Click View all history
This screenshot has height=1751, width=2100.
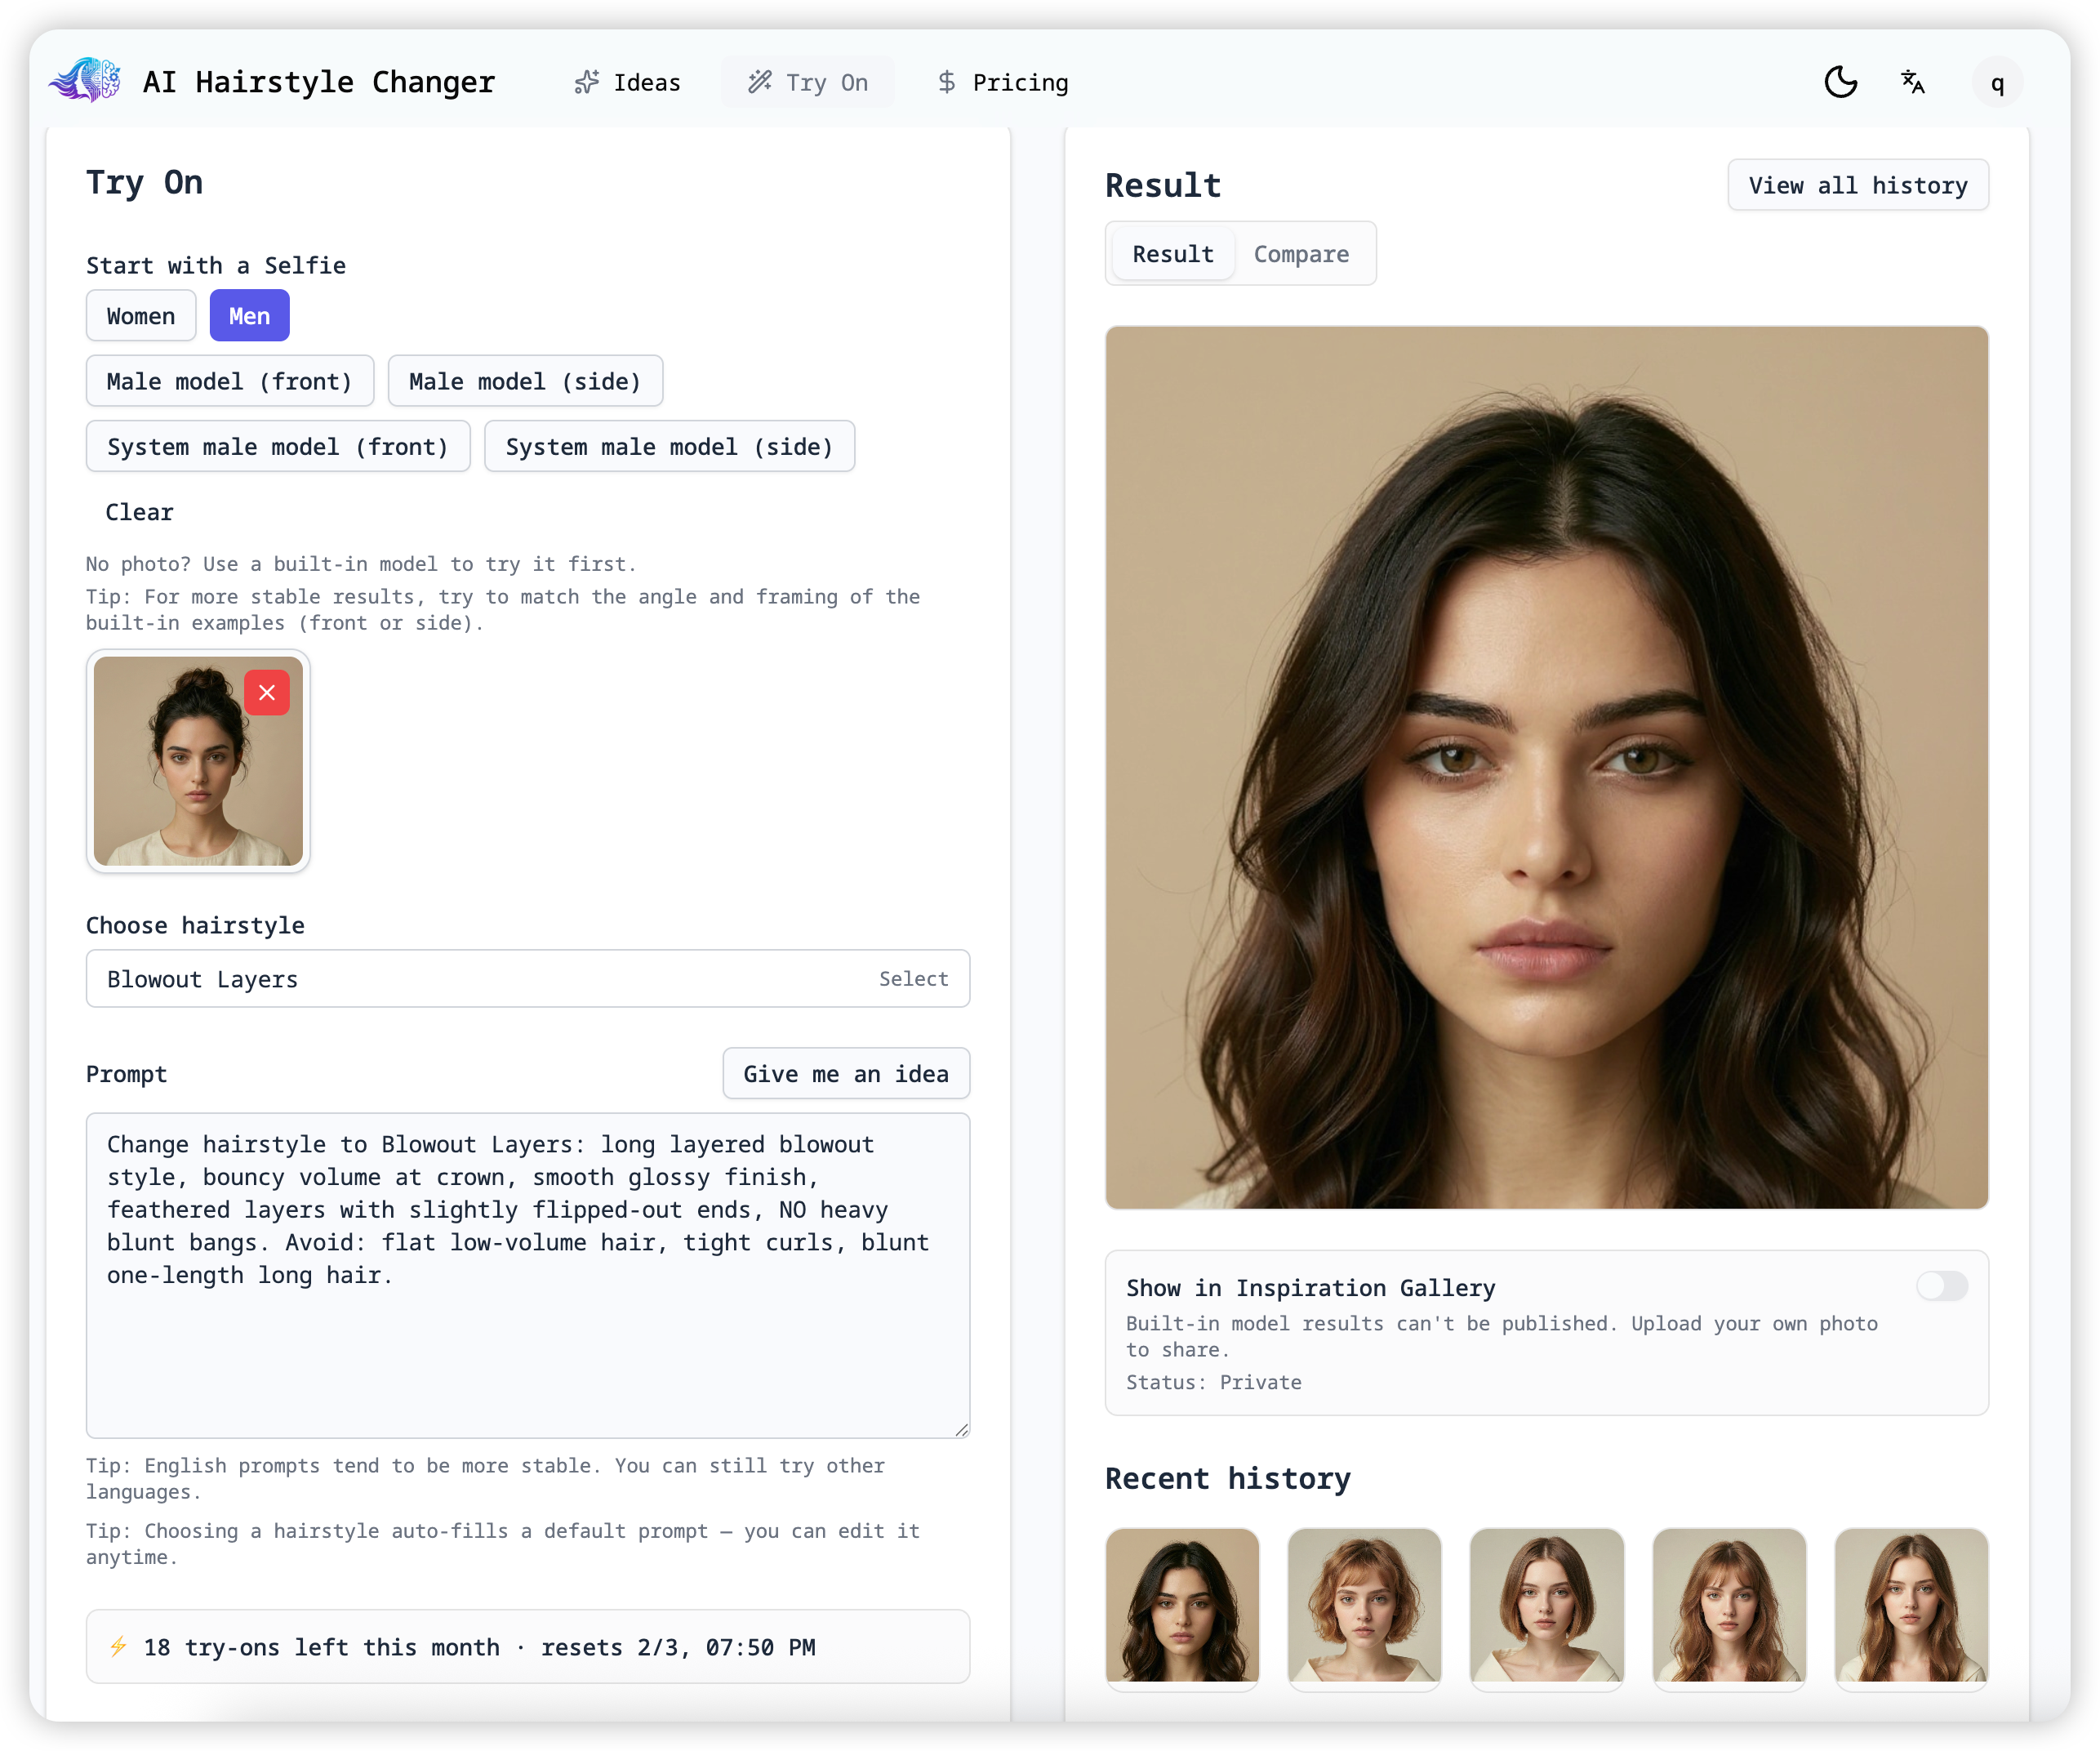1857,184
